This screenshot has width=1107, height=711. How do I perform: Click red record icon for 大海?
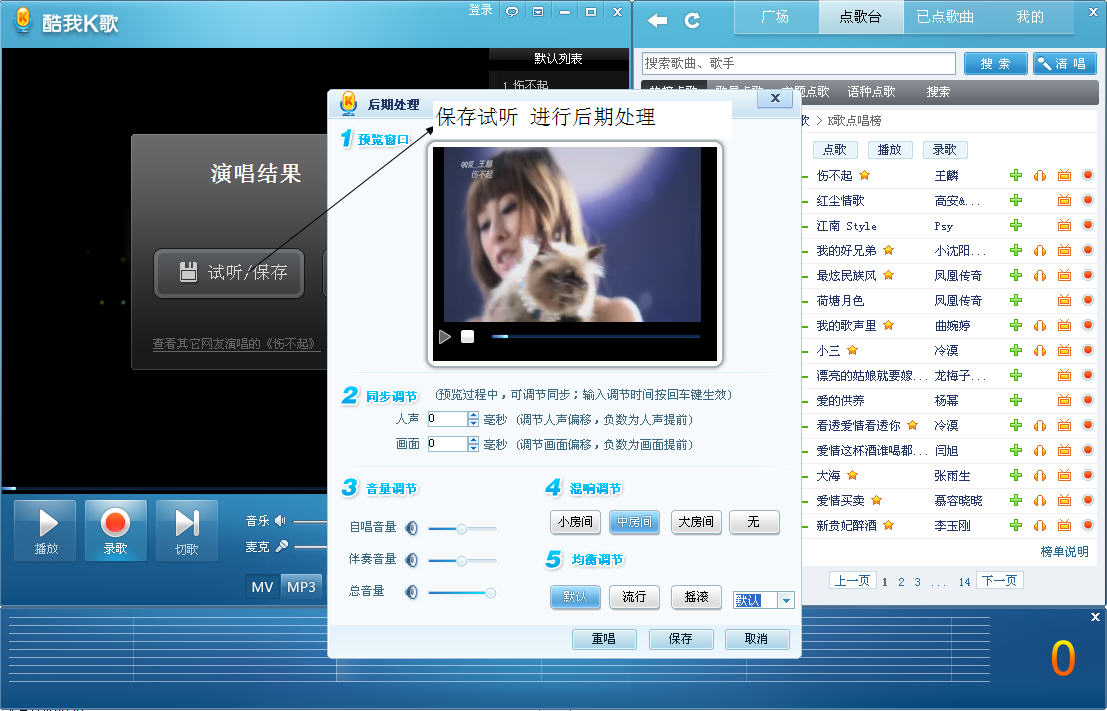pos(1088,475)
